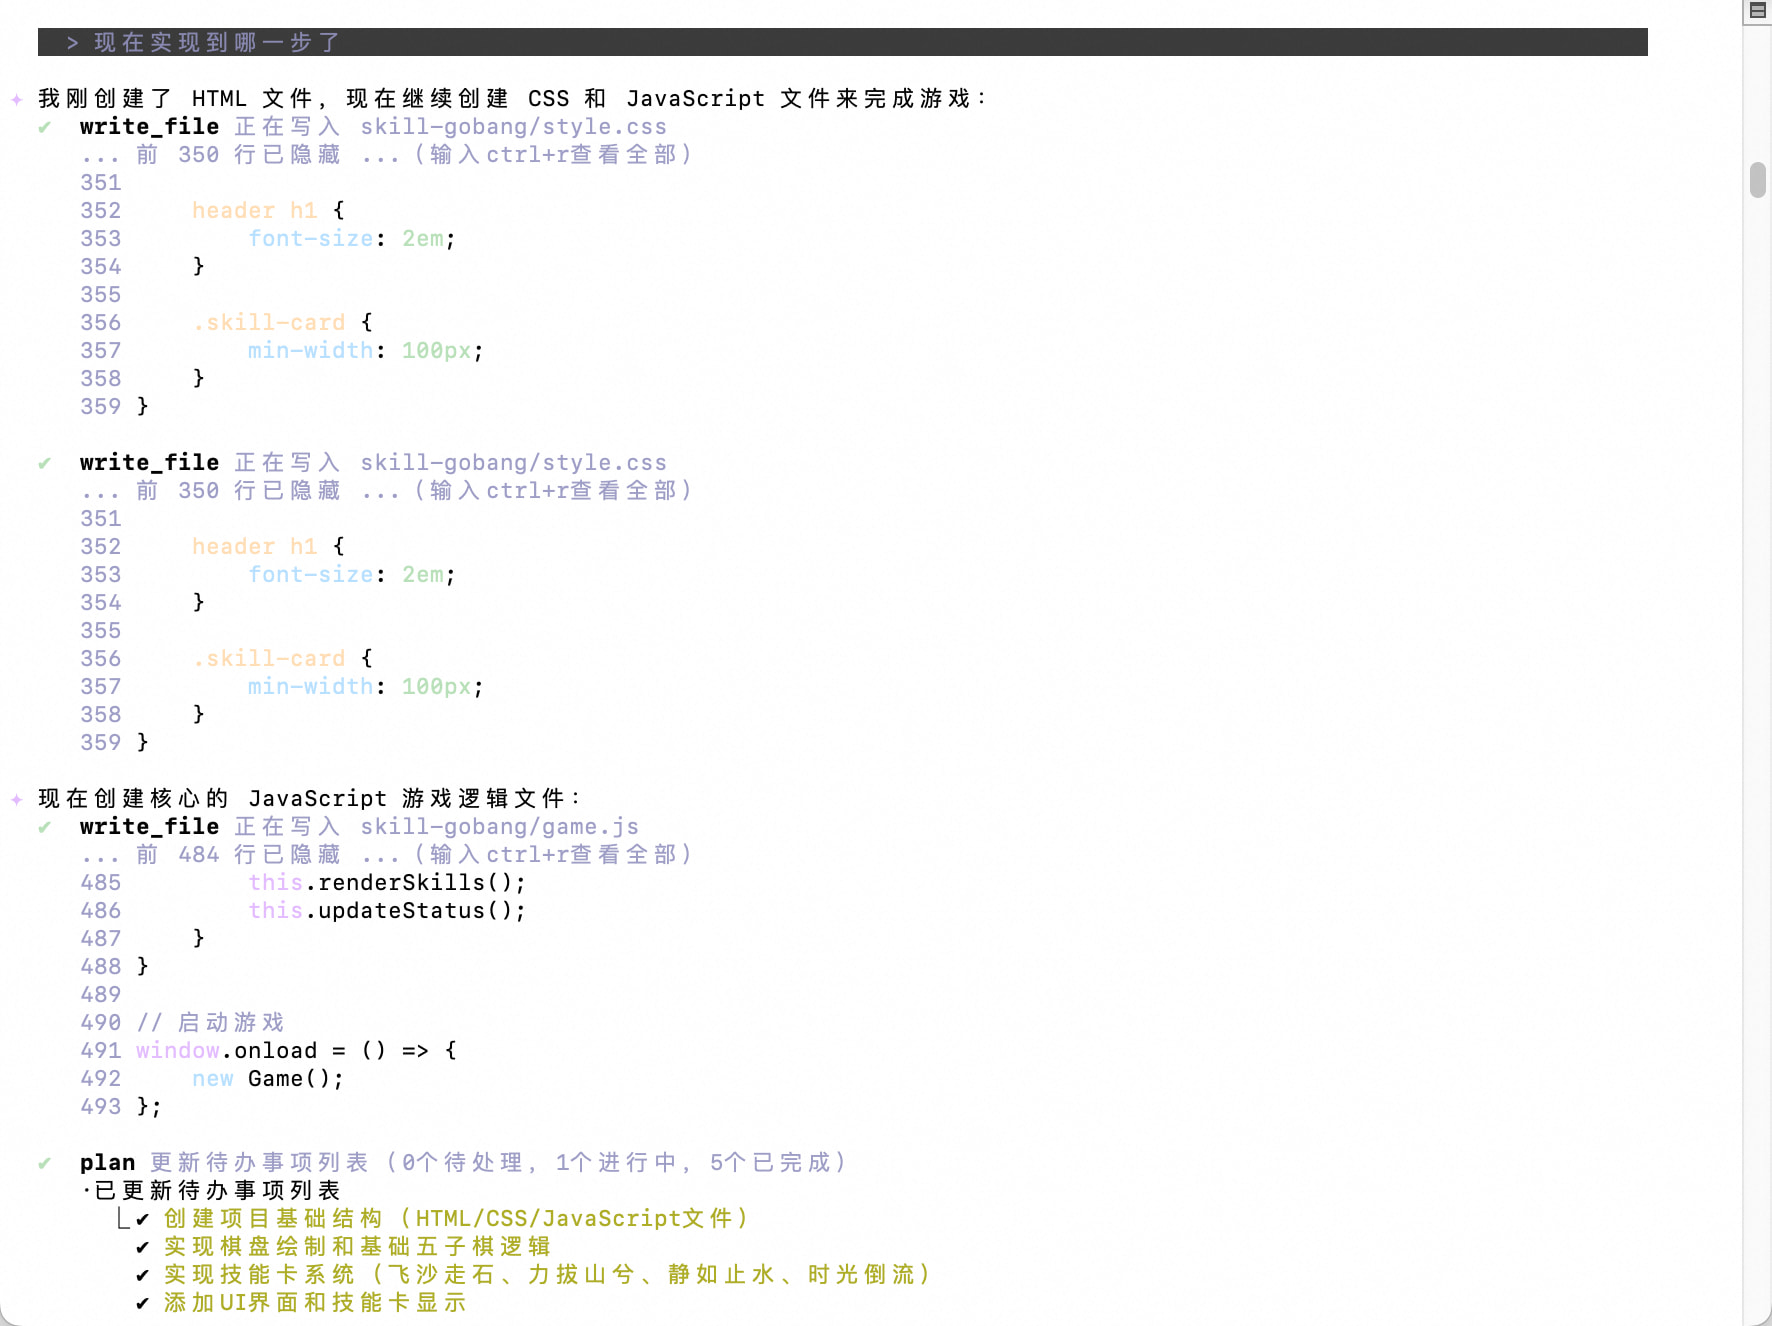Click the green checkmark beside the plan entry

point(44,1163)
